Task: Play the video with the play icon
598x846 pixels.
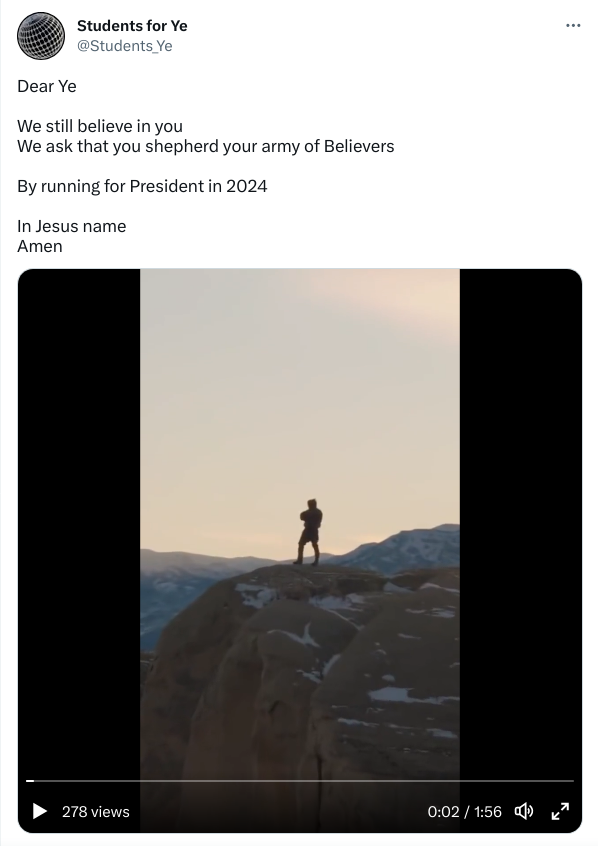Action: (x=39, y=811)
